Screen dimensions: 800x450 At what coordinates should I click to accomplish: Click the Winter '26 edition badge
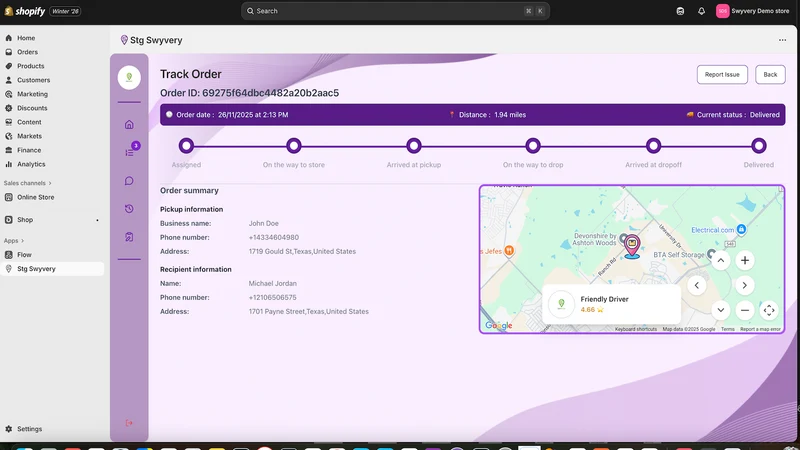tap(65, 11)
